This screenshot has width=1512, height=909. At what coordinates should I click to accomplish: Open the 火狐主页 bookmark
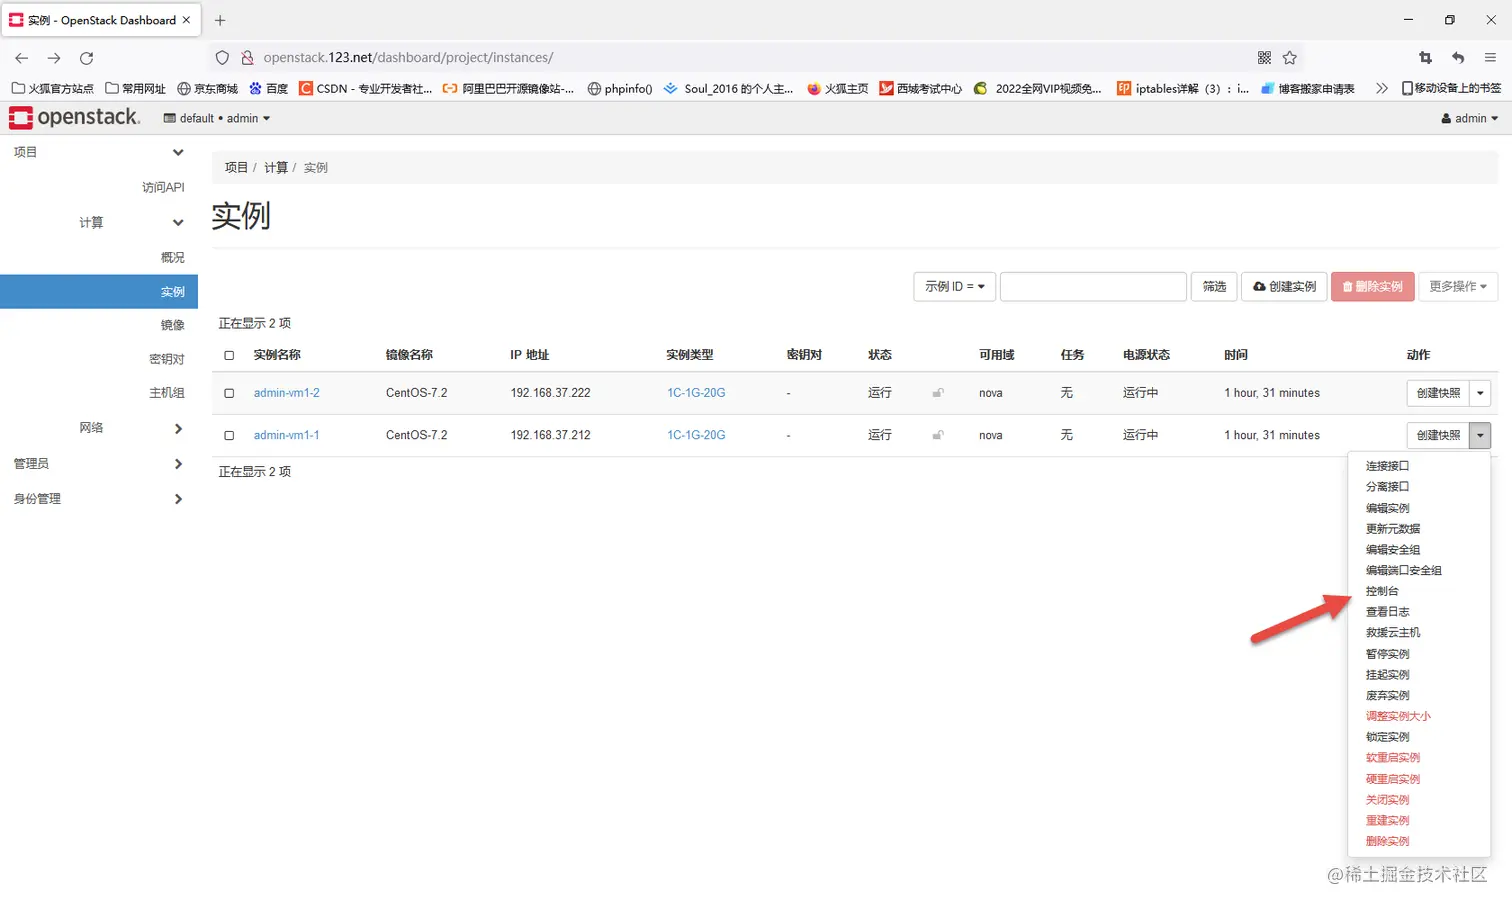point(838,88)
